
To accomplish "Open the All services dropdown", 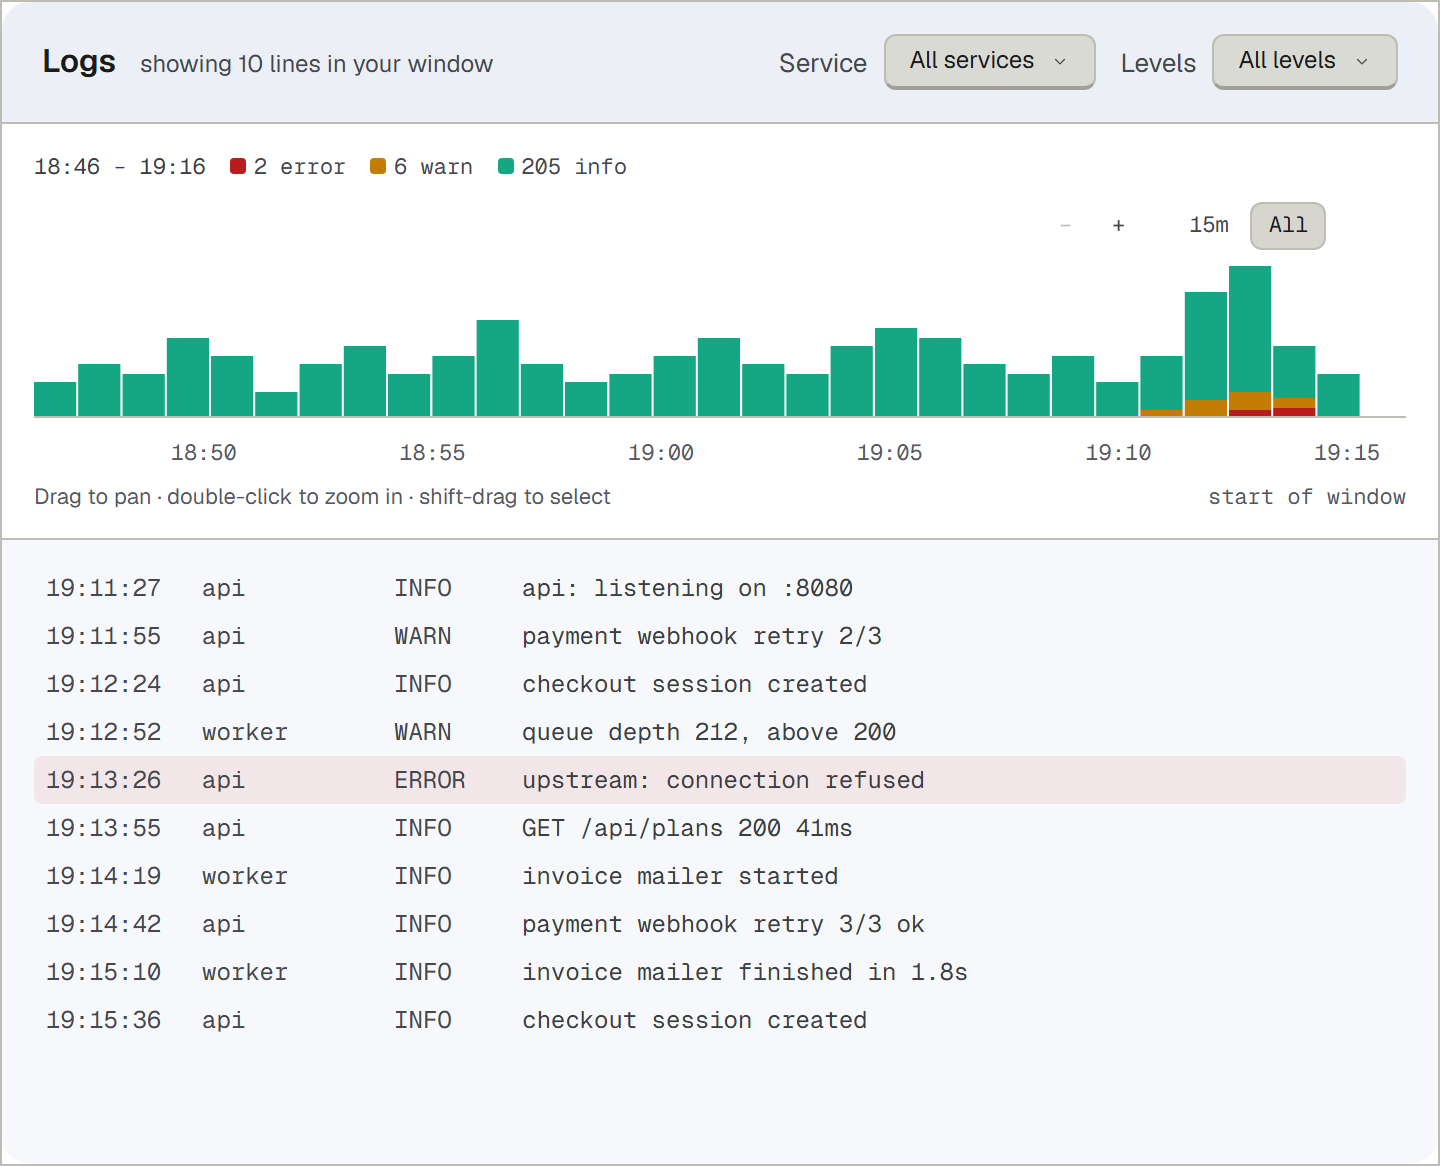I will pyautogui.click(x=989, y=61).
